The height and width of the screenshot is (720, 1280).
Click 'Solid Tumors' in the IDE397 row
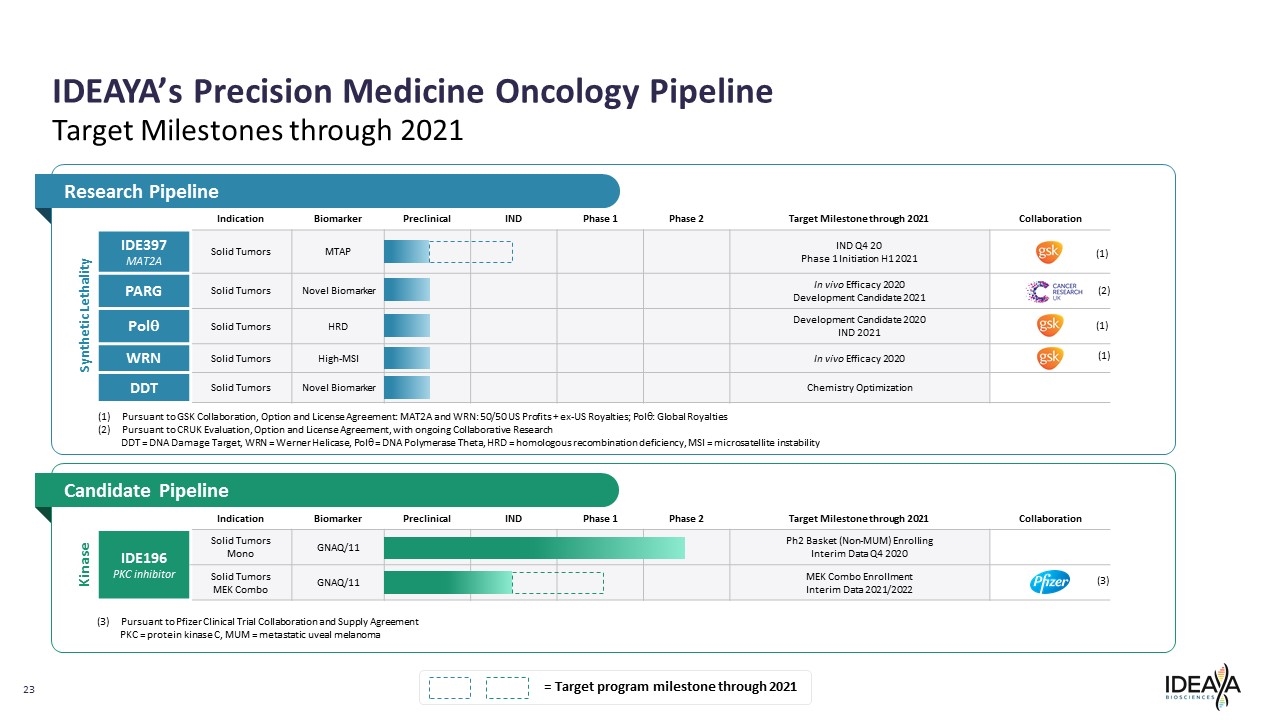[x=240, y=252]
